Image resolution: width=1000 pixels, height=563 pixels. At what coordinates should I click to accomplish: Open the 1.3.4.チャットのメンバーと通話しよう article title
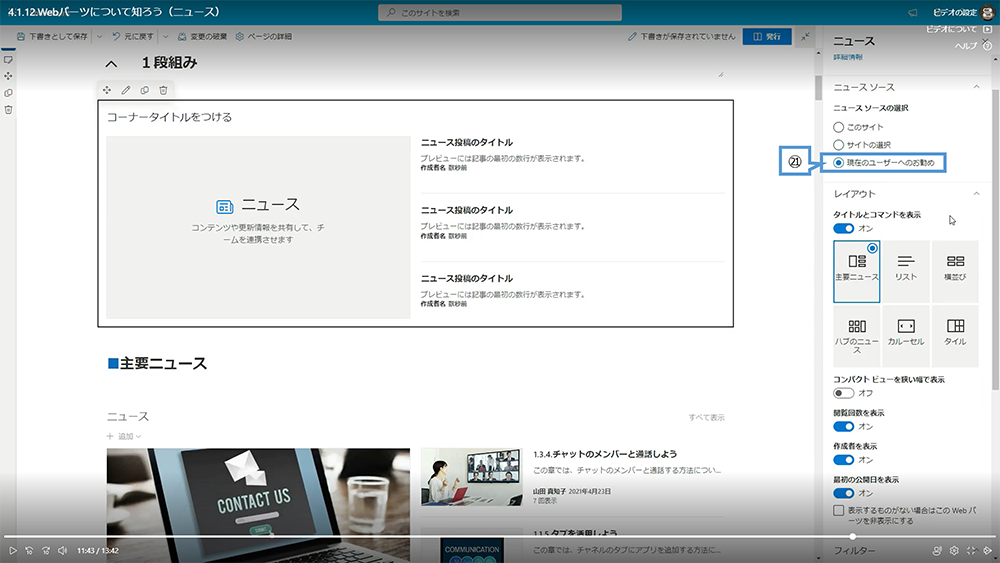point(605,454)
